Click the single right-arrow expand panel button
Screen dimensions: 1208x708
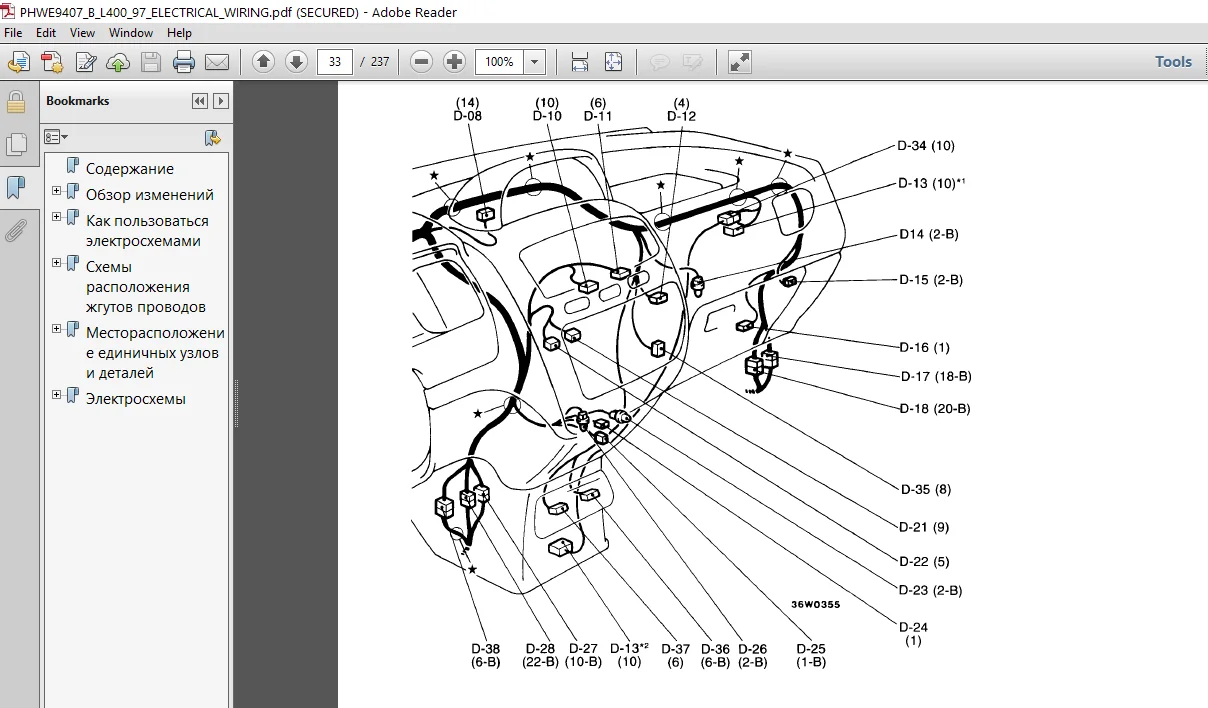pyautogui.click(x=221, y=101)
